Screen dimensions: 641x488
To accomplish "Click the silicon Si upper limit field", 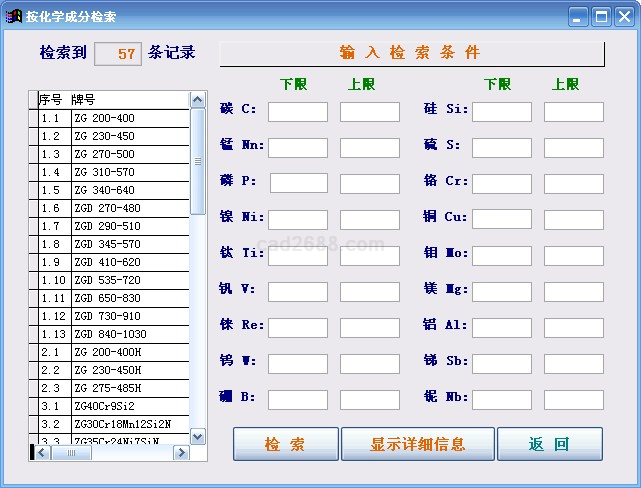I will point(573,112).
